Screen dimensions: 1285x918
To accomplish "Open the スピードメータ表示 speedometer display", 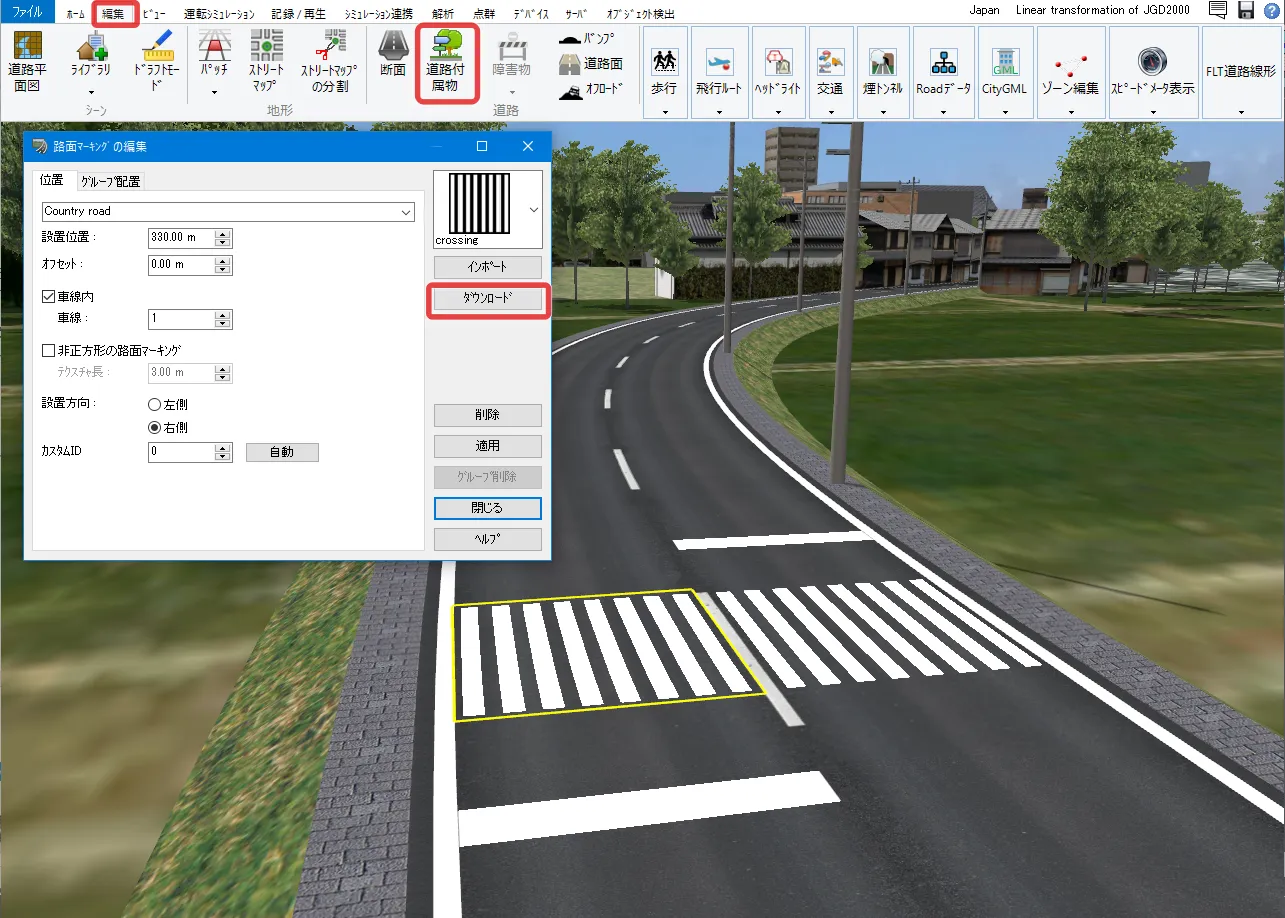I will coord(1152,70).
